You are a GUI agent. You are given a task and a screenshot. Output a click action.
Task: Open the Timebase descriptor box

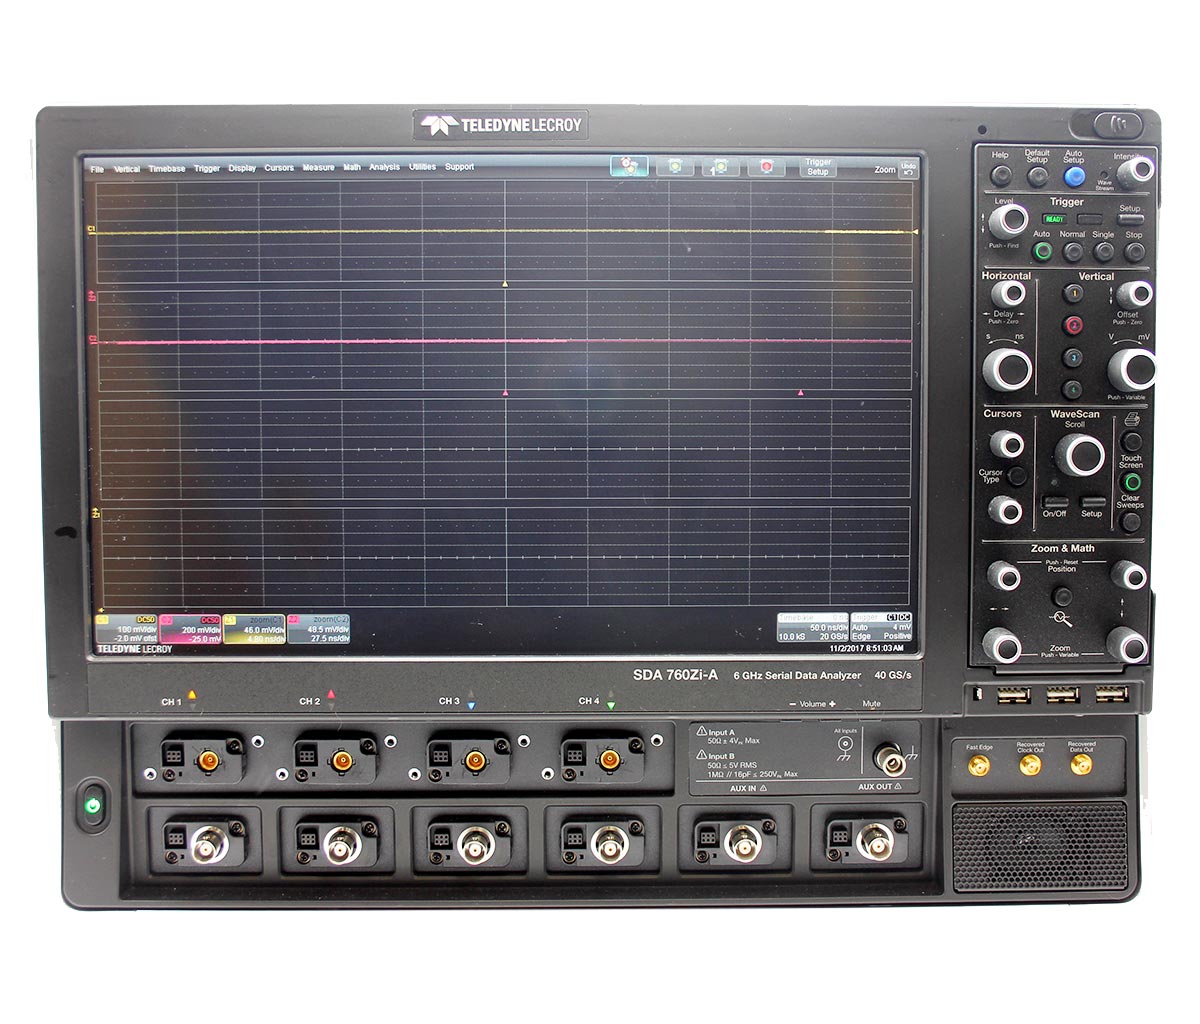click(x=812, y=627)
